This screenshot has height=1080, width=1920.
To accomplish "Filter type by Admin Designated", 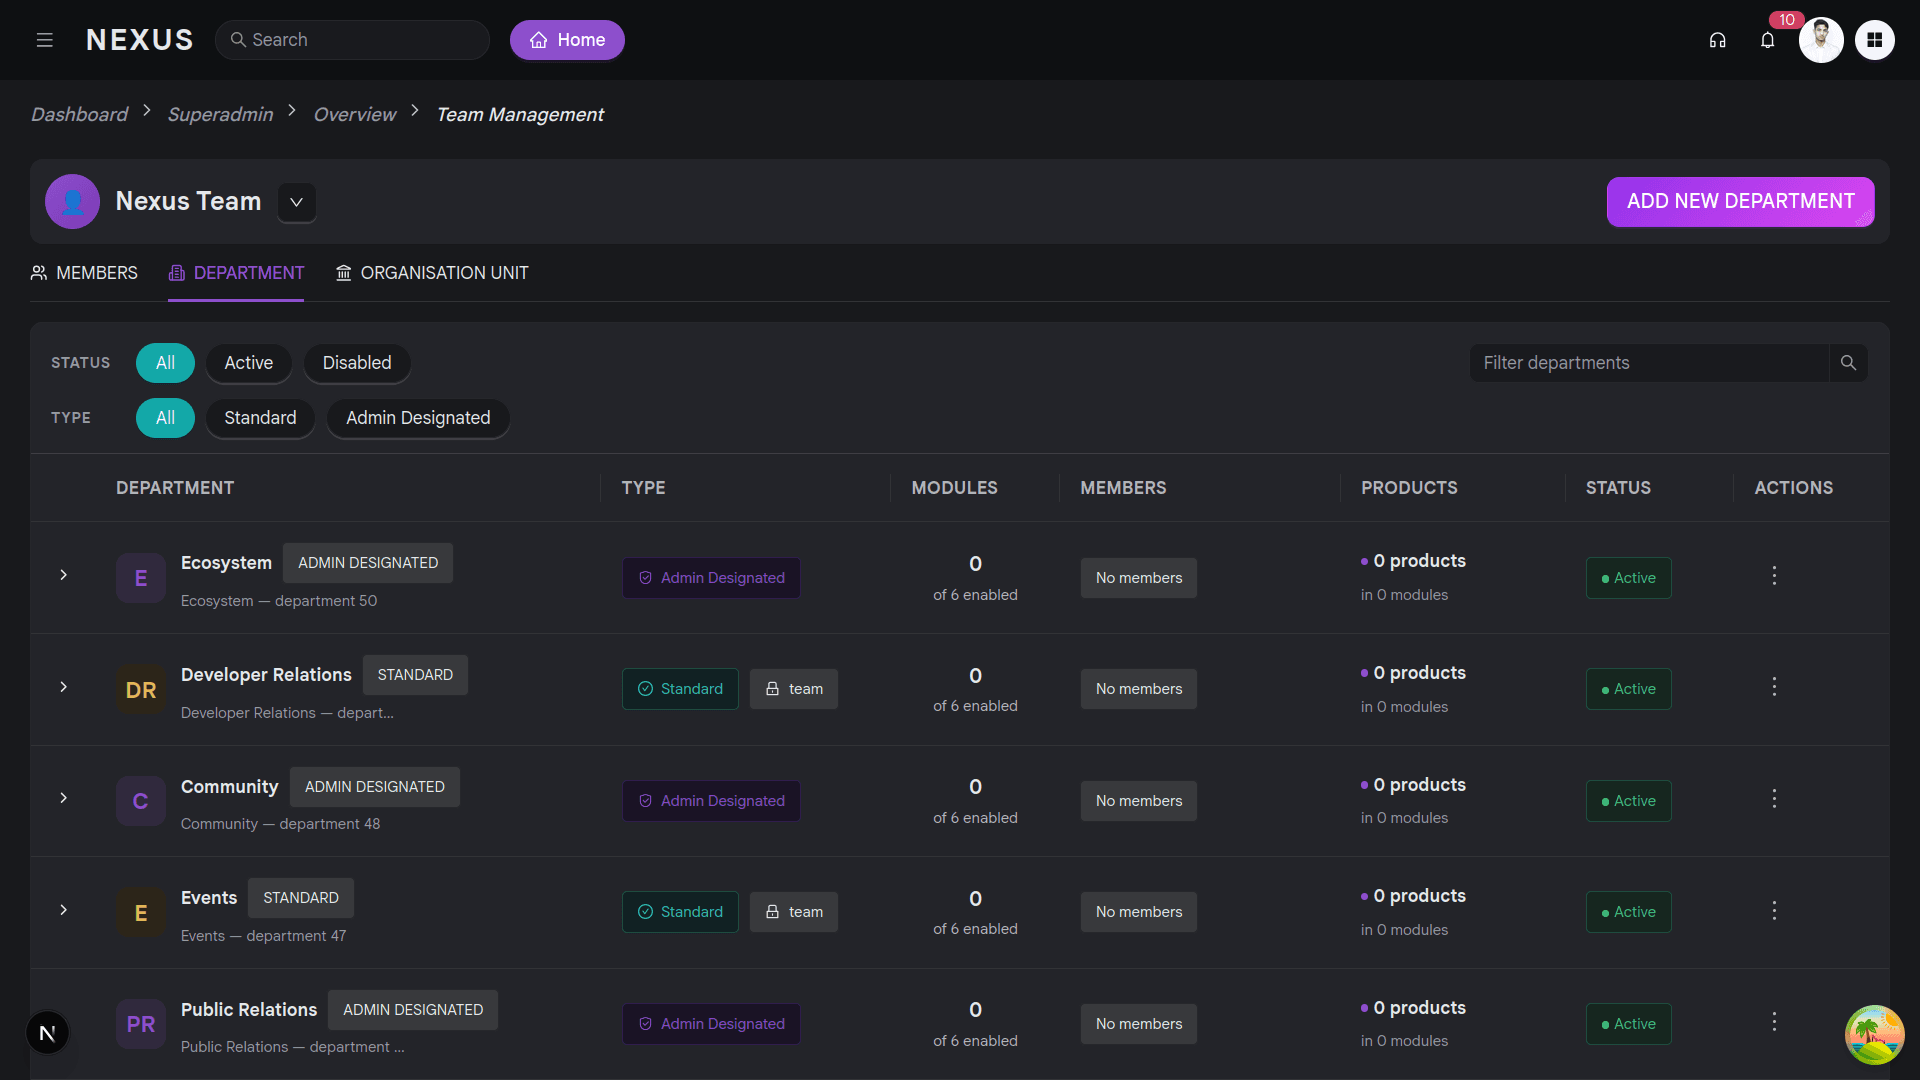I will point(418,418).
